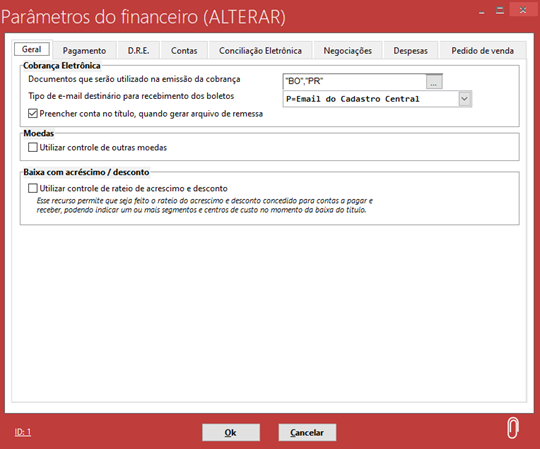Switch to the Pagamento tab
Screen dimensions: 540x449
pyautogui.click(x=84, y=51)
